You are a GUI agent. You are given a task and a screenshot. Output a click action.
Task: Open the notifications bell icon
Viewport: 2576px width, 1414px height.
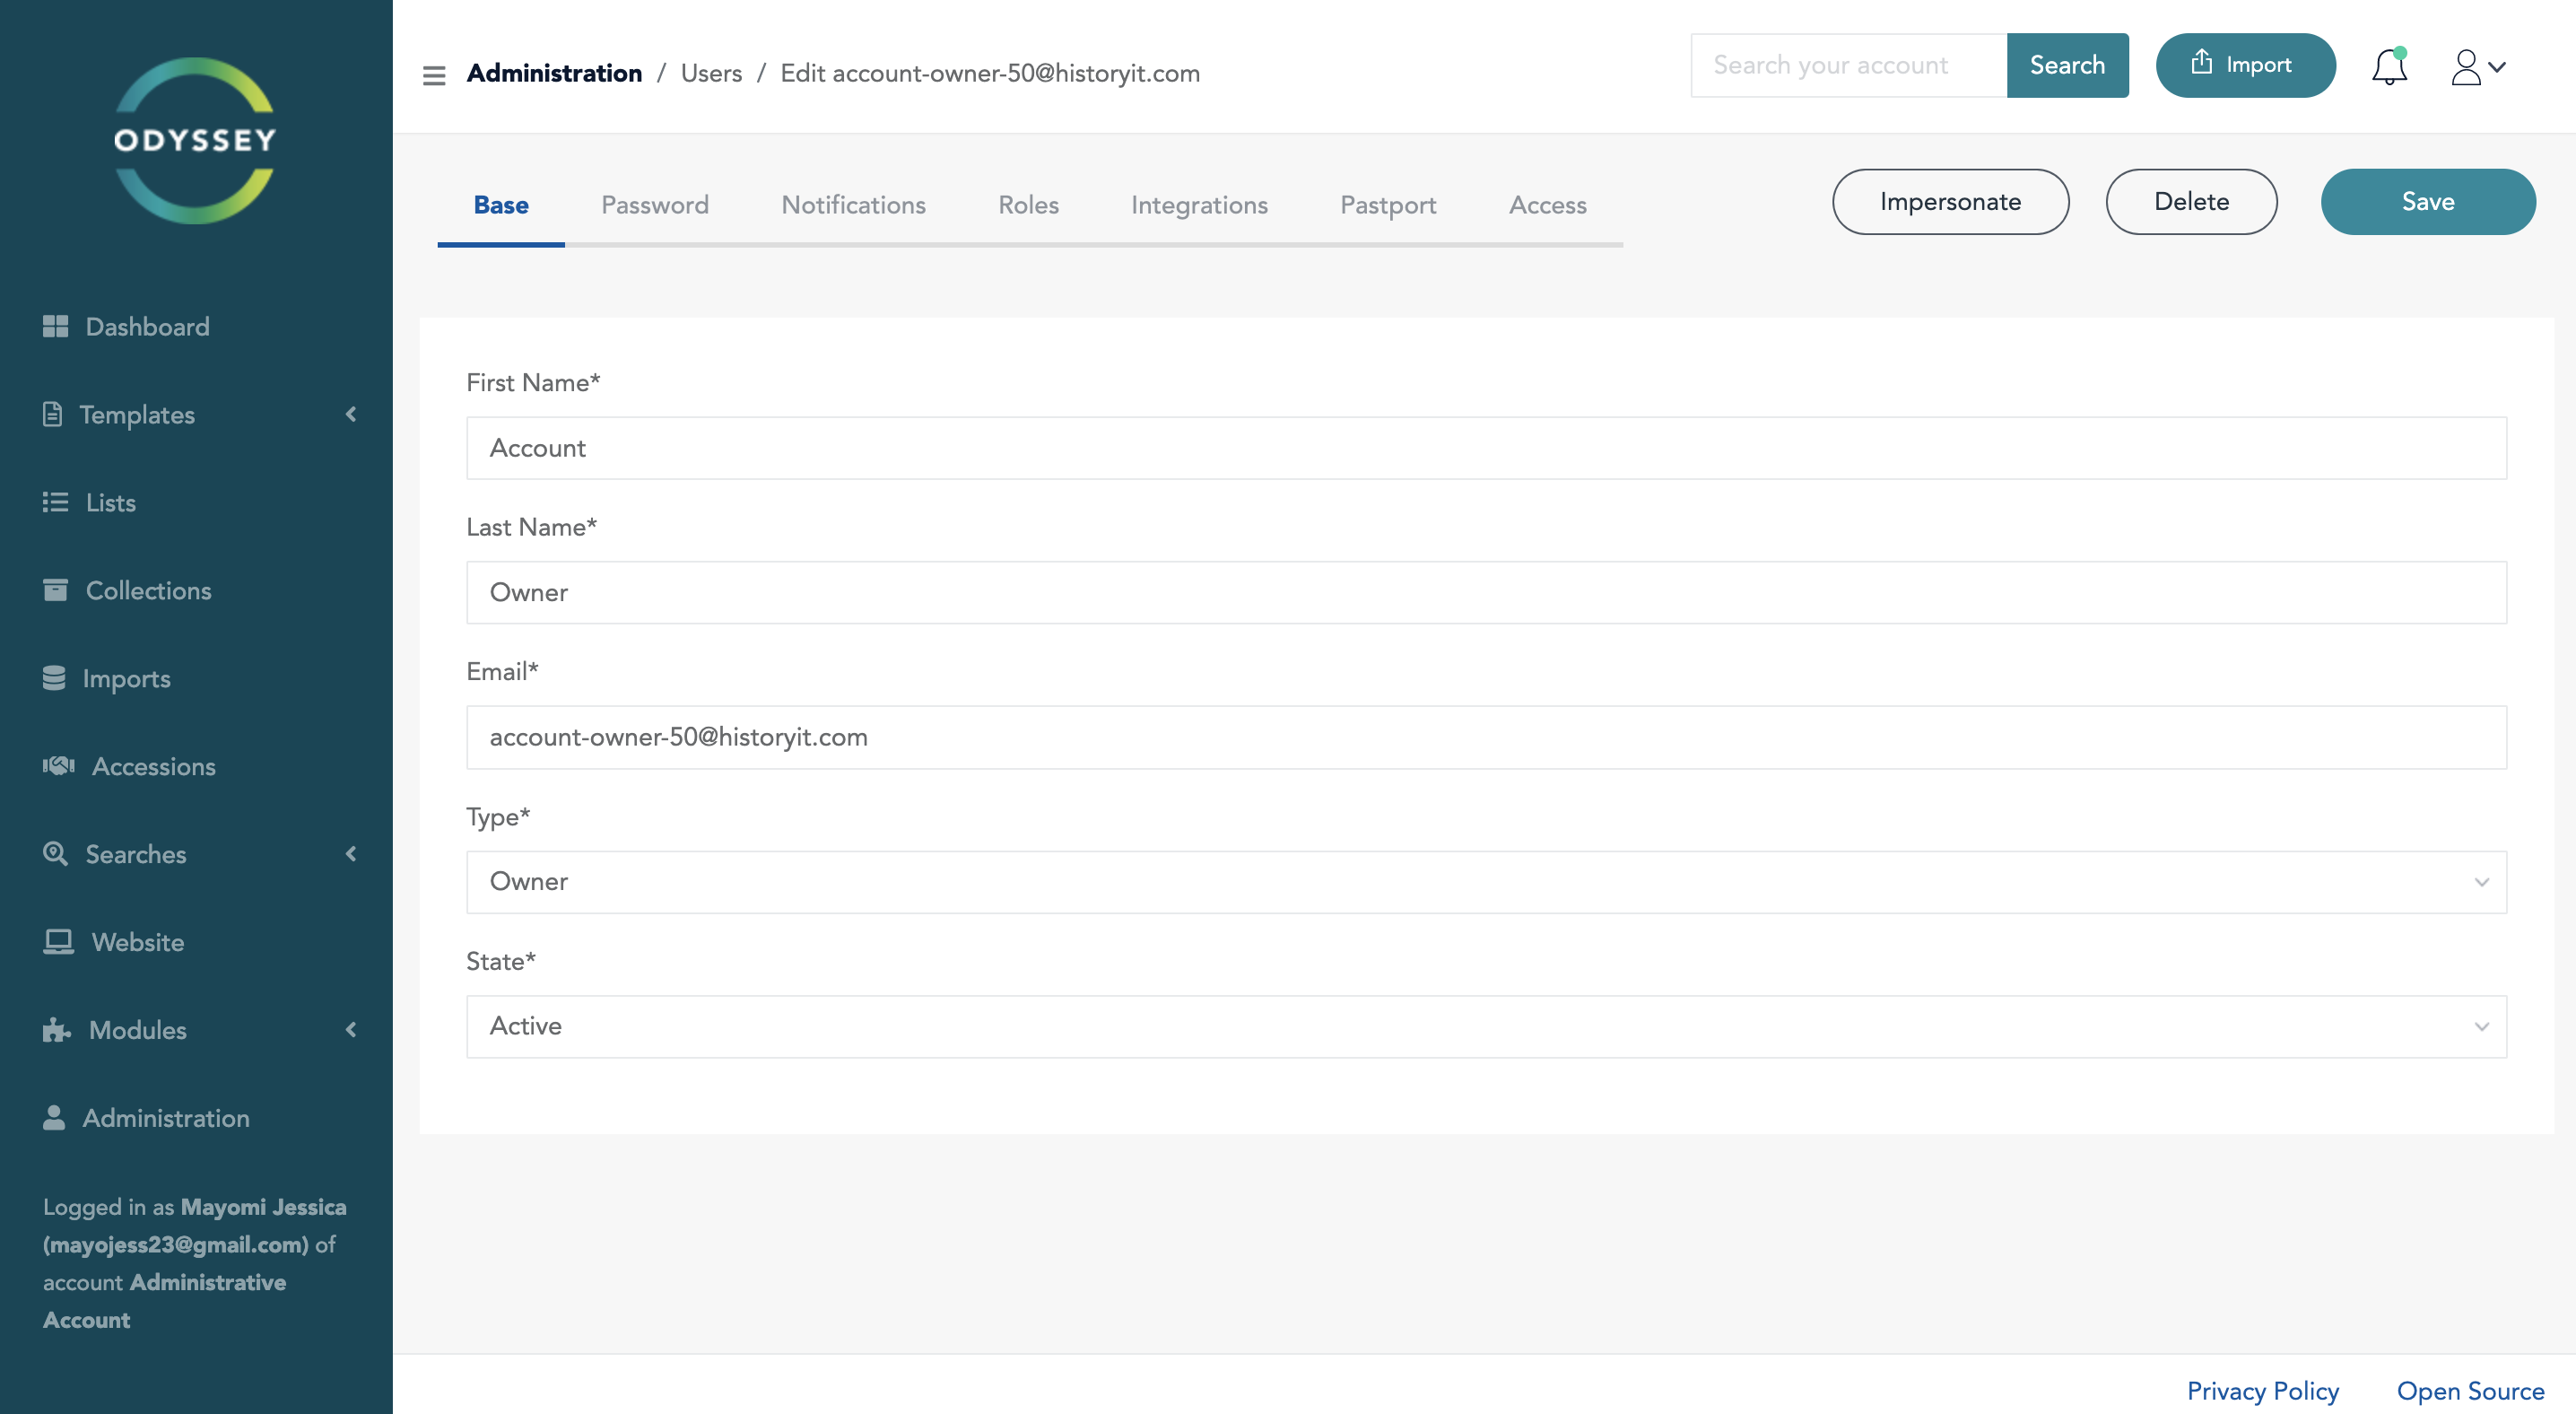click(2389, 67)
